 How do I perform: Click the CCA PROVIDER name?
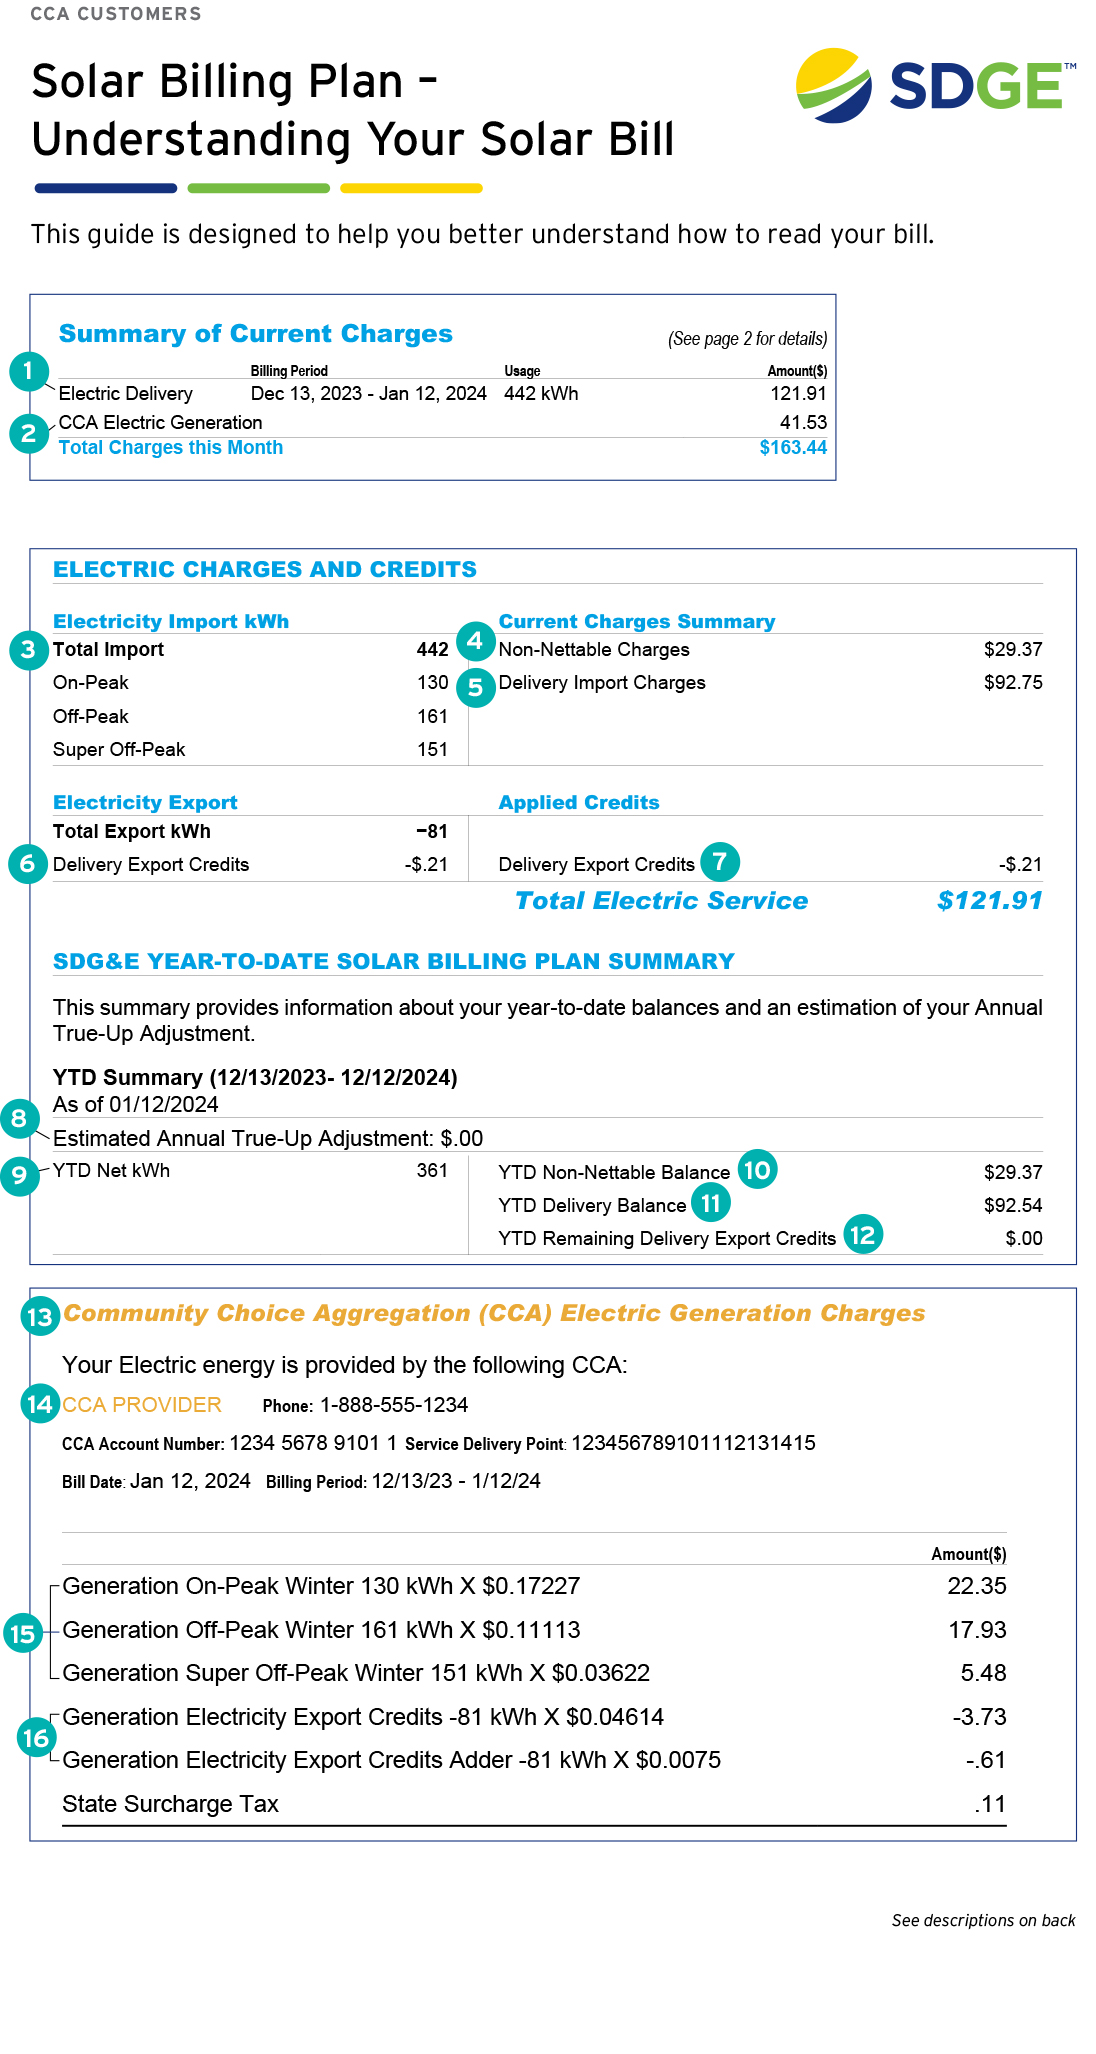(142, 1405)
